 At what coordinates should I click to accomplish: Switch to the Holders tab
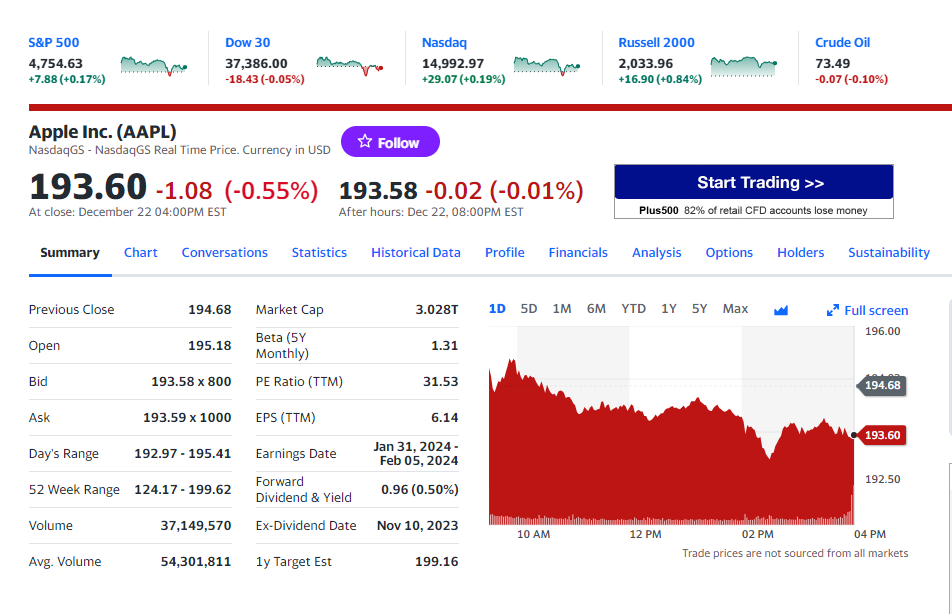click(800, 253)
